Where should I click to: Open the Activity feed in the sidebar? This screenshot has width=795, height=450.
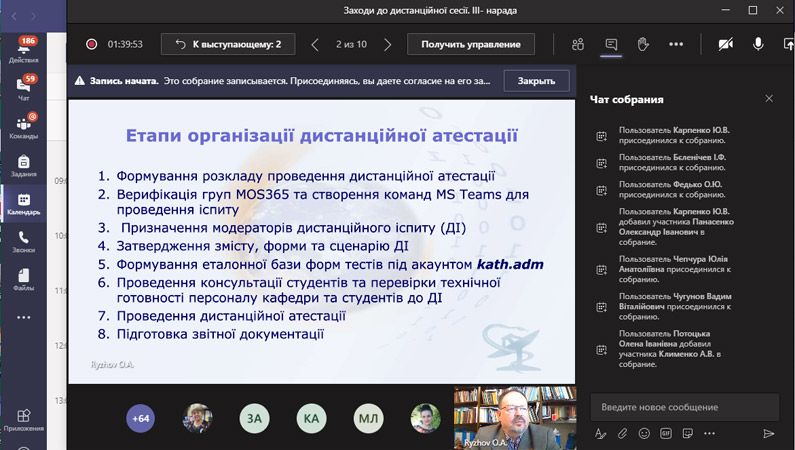pyautogui.click(x=23, y=51)
